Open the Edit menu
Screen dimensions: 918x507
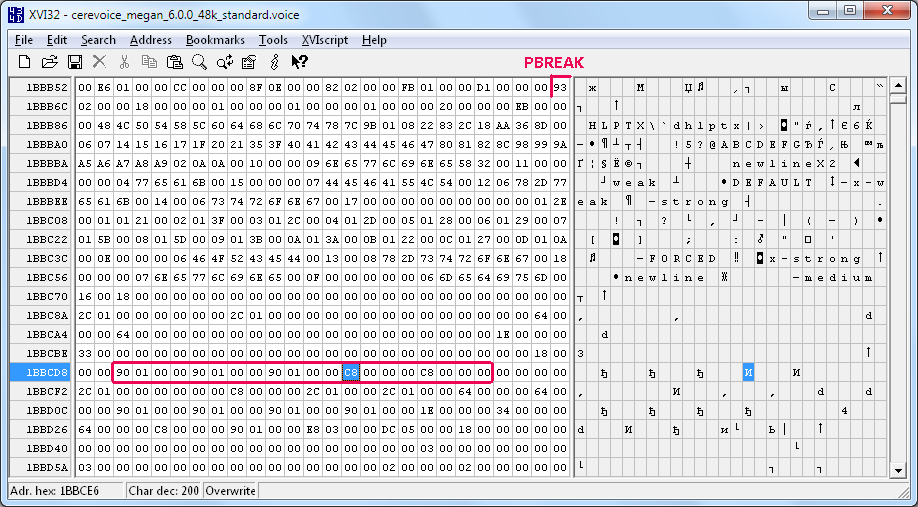click(x=57, y=40)
